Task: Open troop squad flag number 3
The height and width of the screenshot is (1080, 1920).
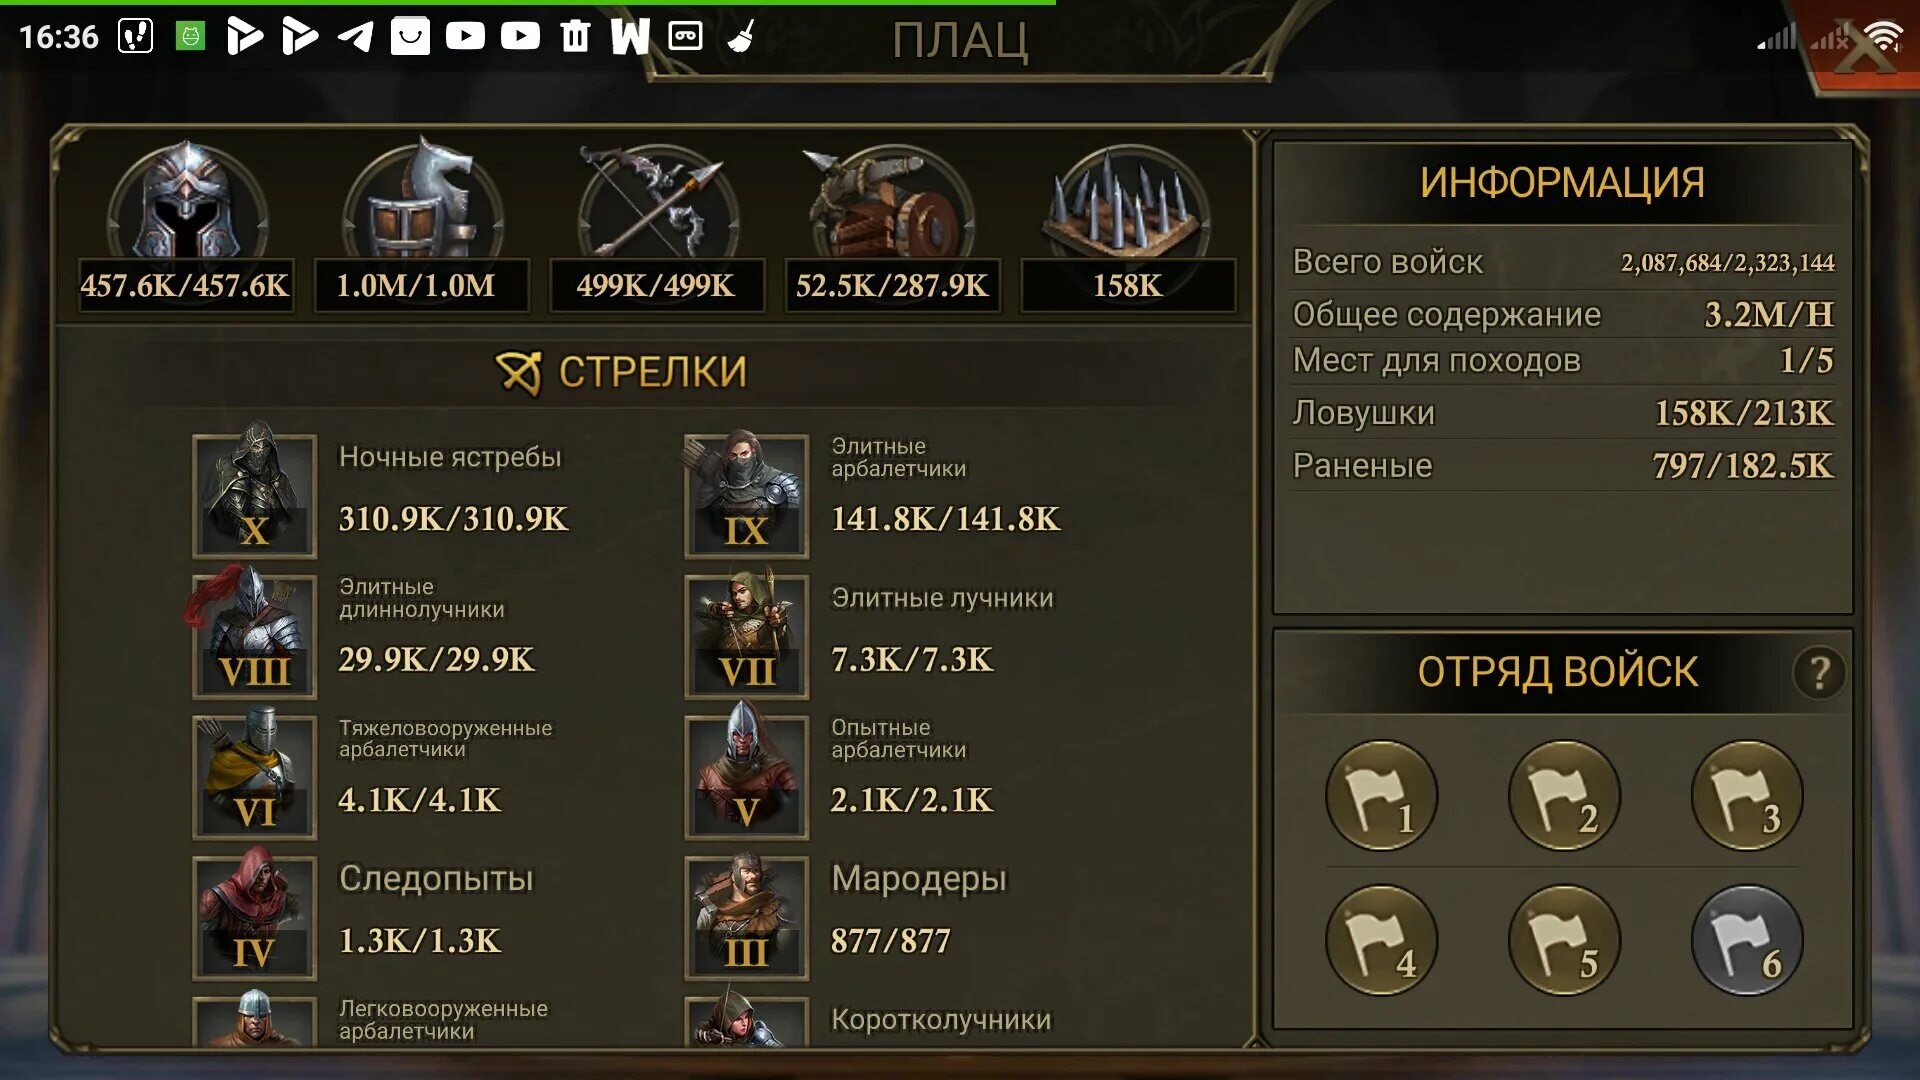Action: [x=1747, y=796]
